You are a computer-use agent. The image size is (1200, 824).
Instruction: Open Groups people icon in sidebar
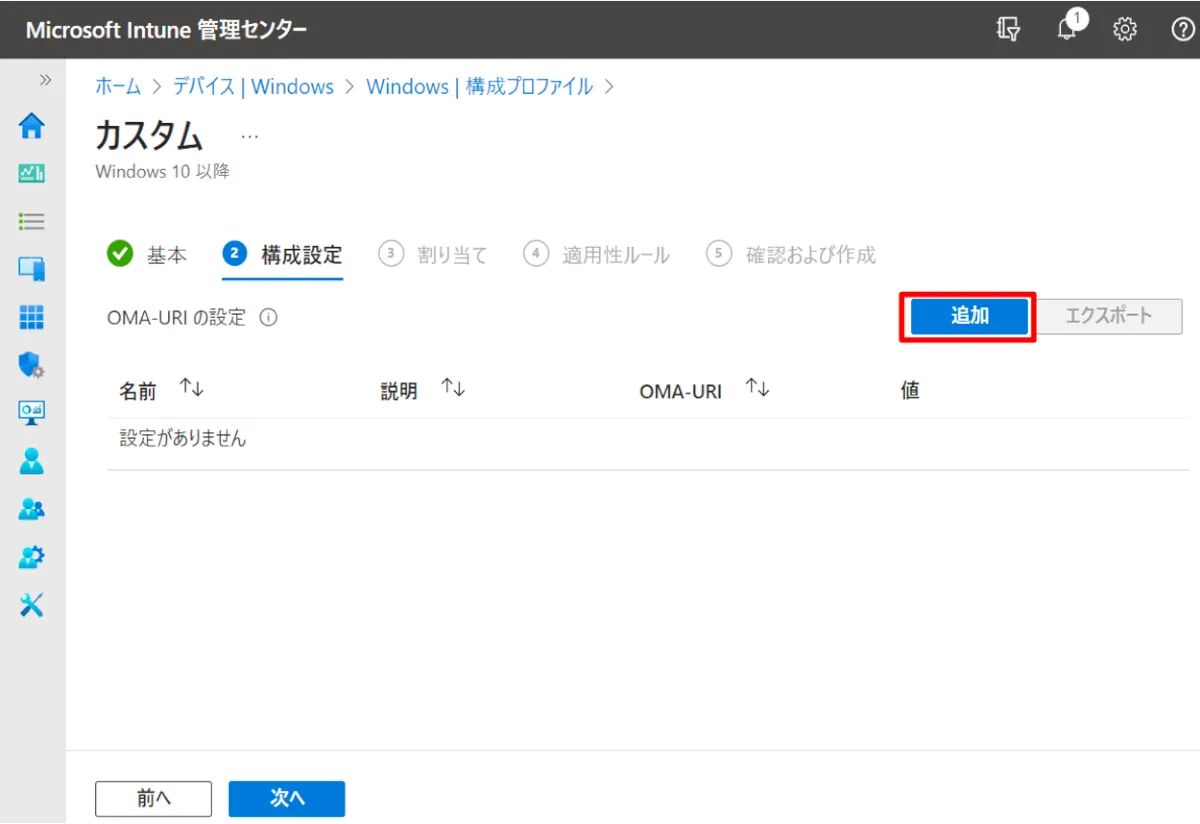click(32, 509)
